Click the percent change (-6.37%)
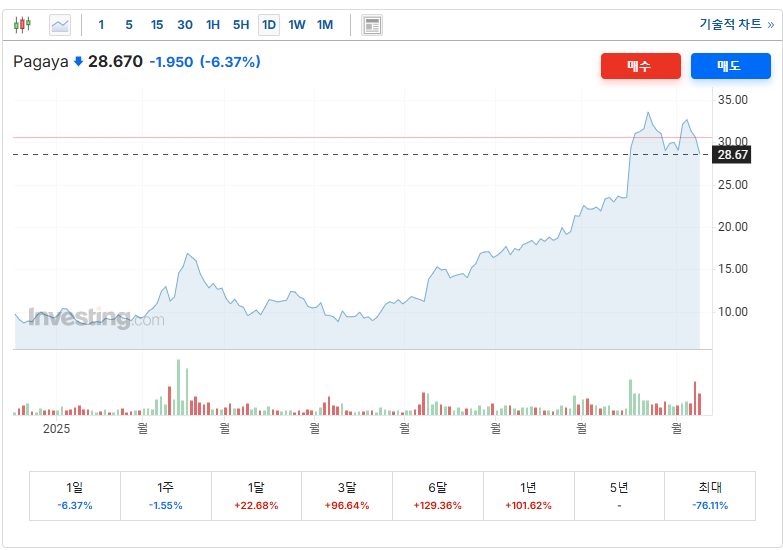Image resolution: width=783 pixels, height=550 pixels. (x=230, y=62)
